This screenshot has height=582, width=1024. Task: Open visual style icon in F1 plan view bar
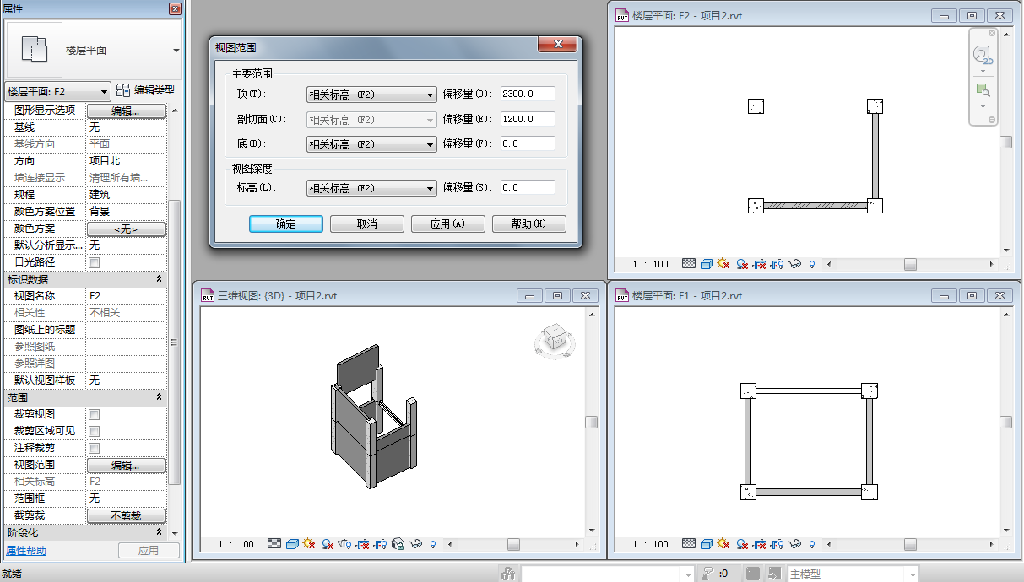point(707,544)
